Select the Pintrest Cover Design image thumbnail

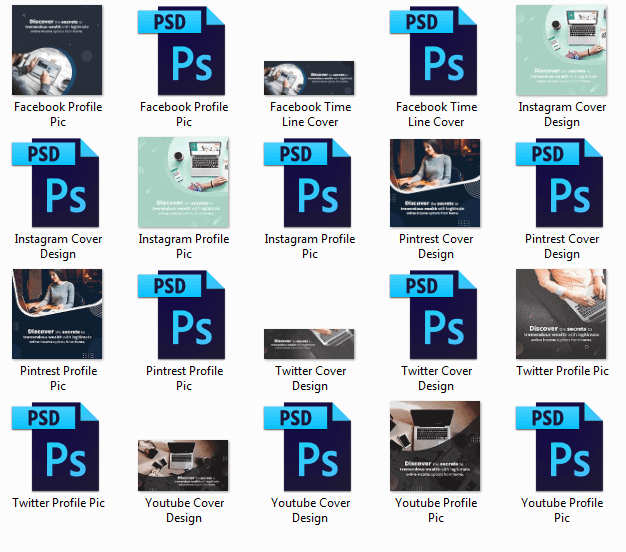(436, 183)
